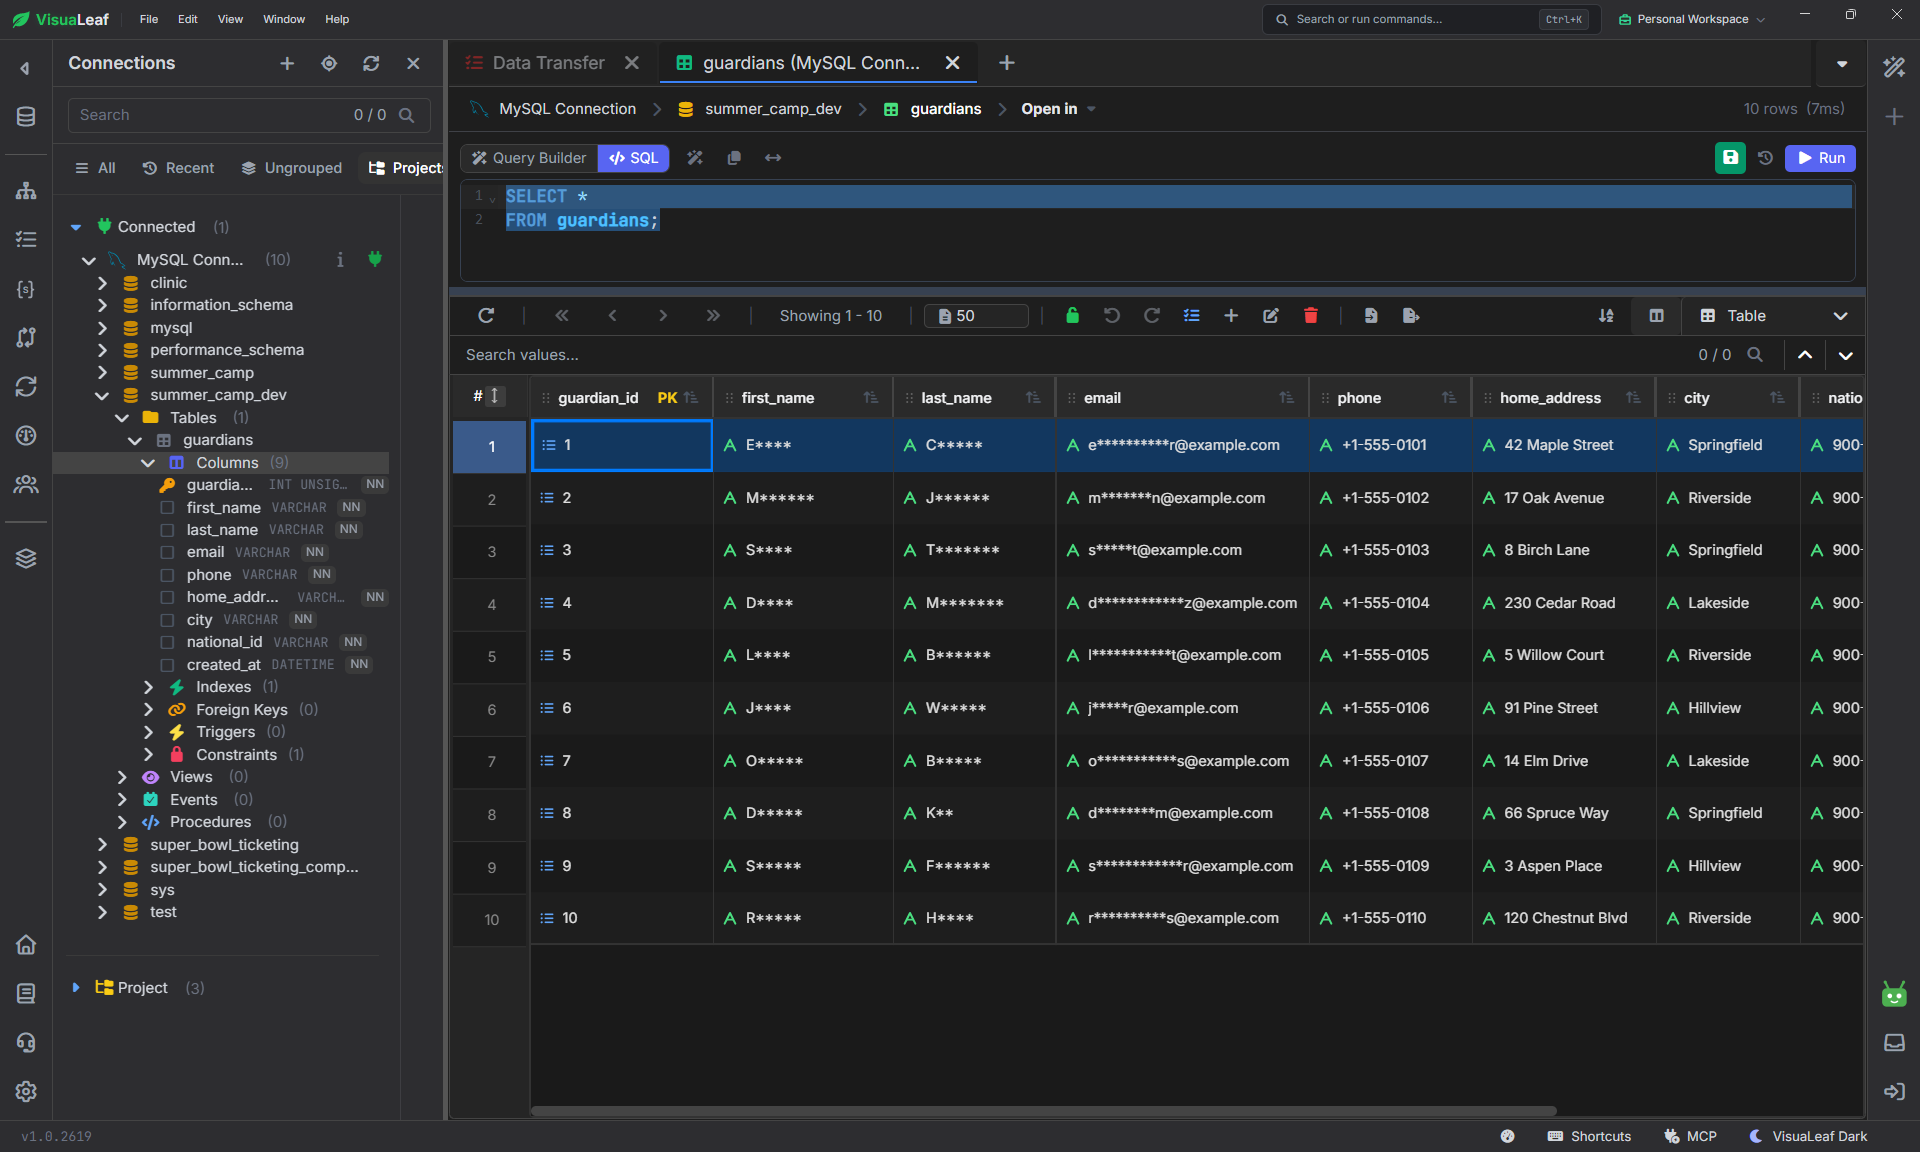Jump to the last results page
Screen dimensions: 1920x1152
click(x=713, y=316)
